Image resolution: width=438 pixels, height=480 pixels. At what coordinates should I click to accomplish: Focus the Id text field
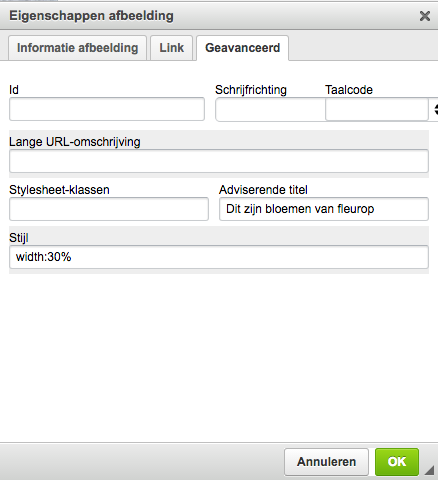(107, 109)
